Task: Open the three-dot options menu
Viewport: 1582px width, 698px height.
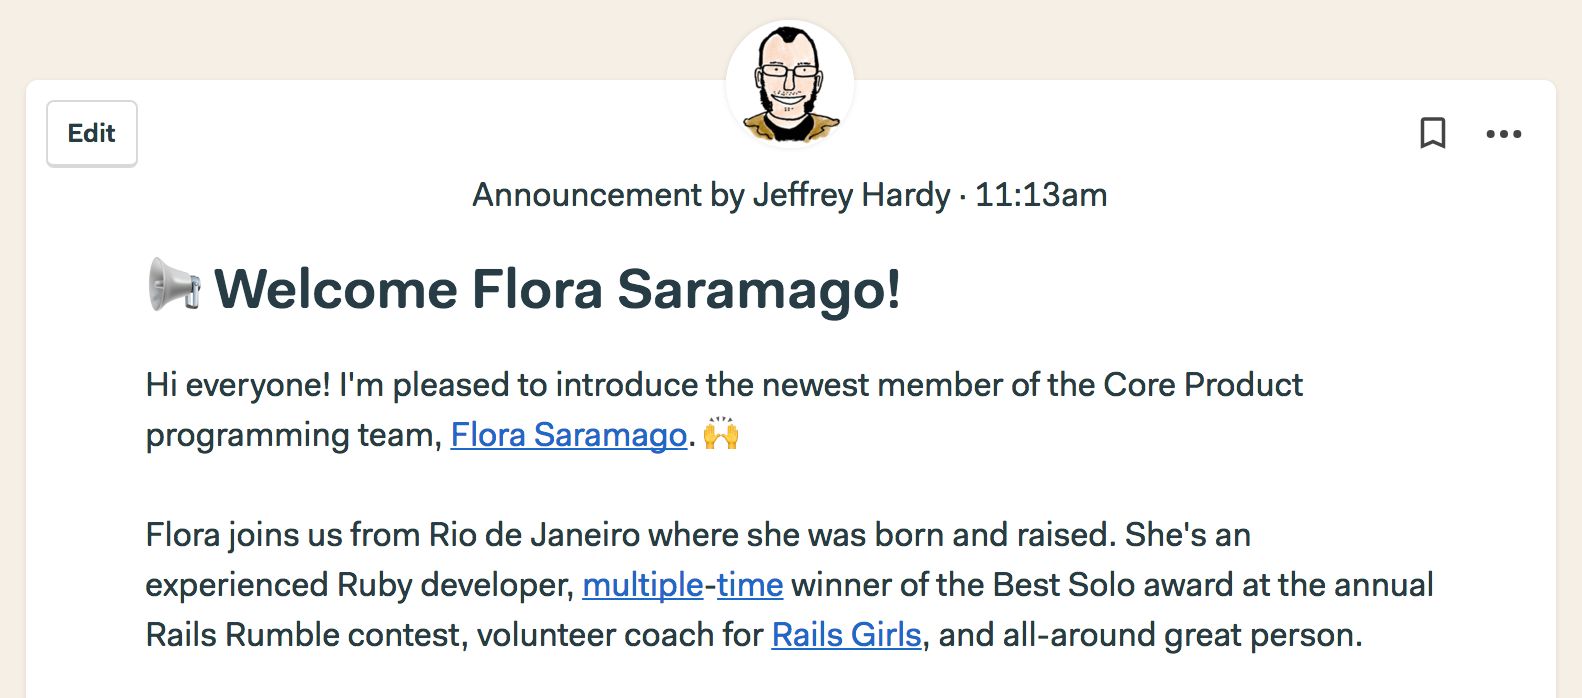Action: (1503, 134)
